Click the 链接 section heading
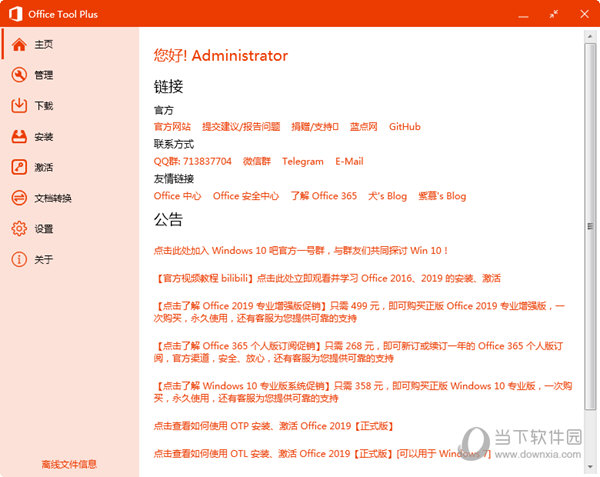The height and width of the screenshot is (477, 600). [168, 86]
